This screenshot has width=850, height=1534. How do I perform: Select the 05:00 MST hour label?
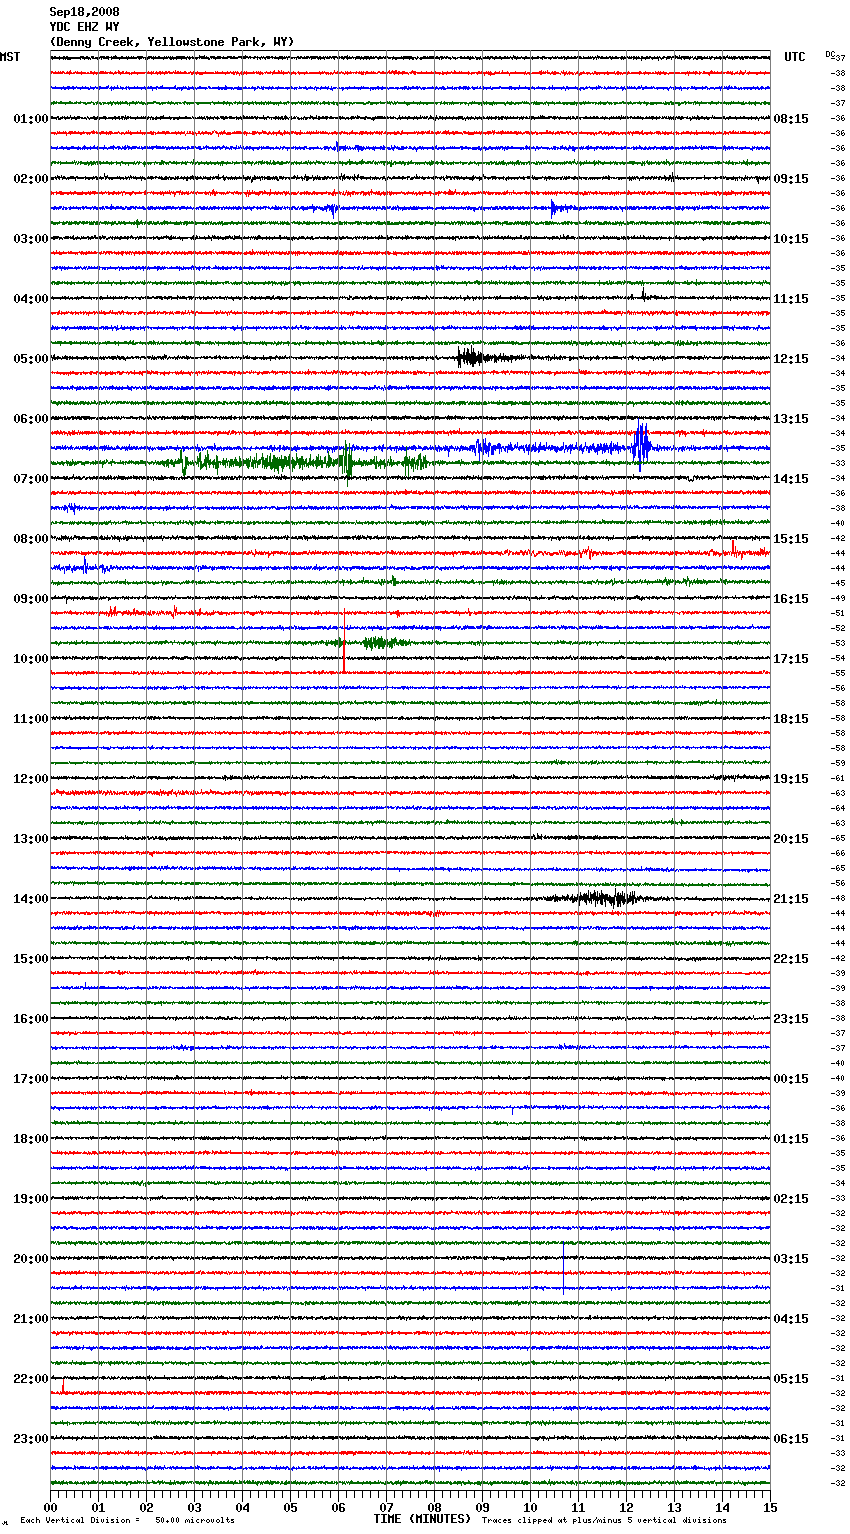point(31,359)
